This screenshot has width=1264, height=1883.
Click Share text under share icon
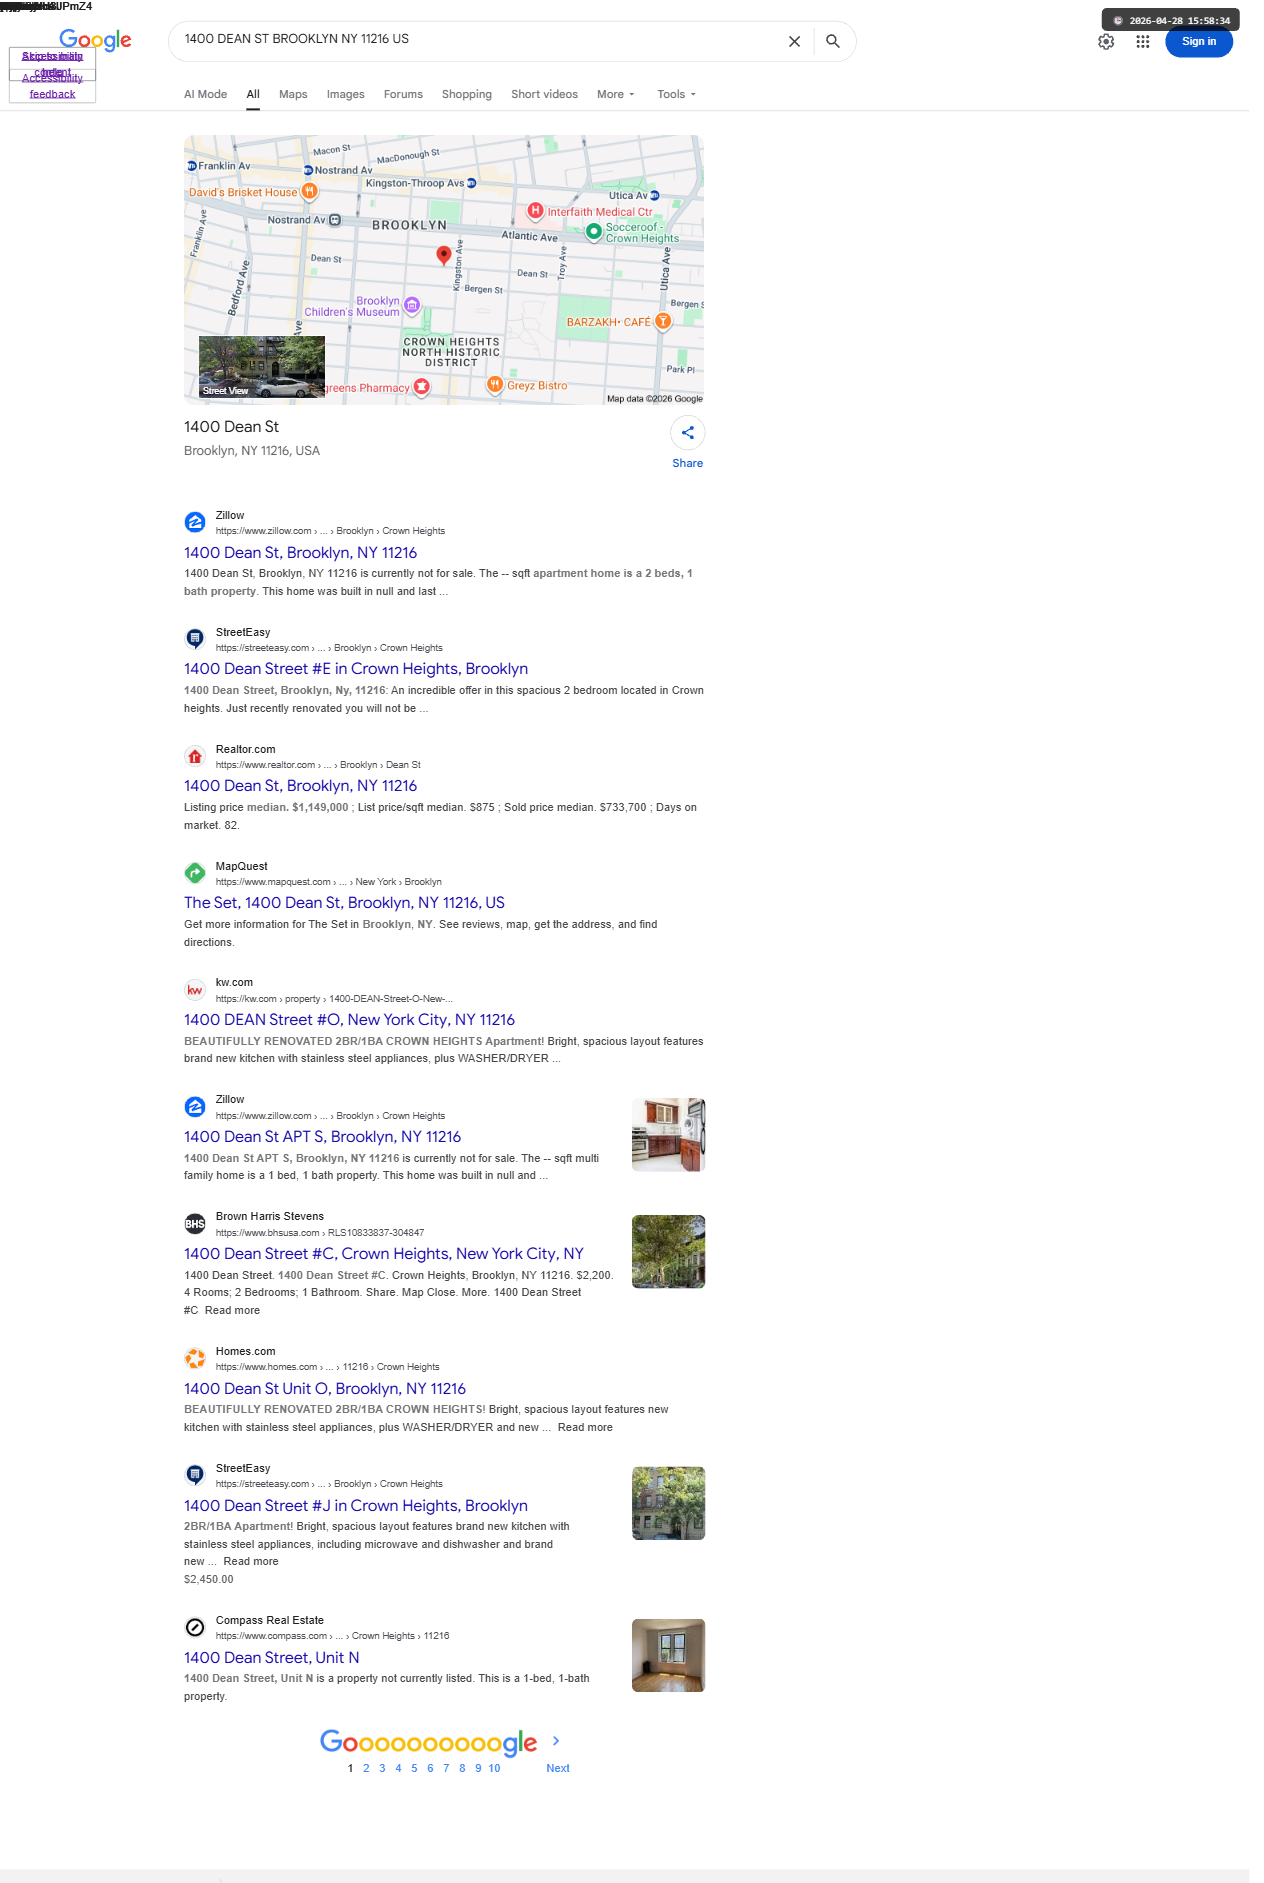click(688, 463)
